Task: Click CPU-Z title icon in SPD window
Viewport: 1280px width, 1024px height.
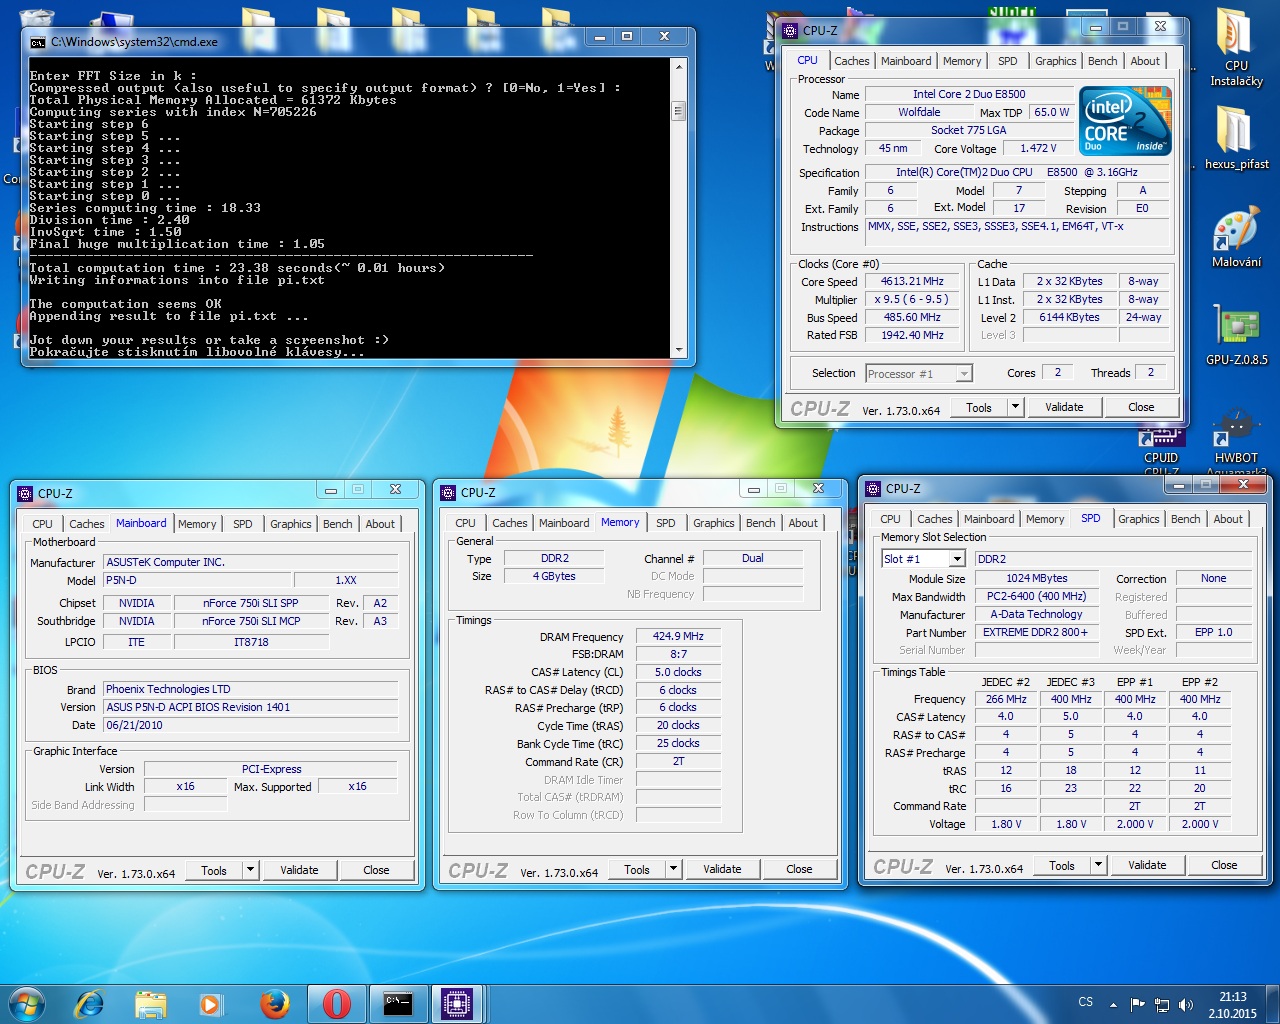Action: point(873,489)
